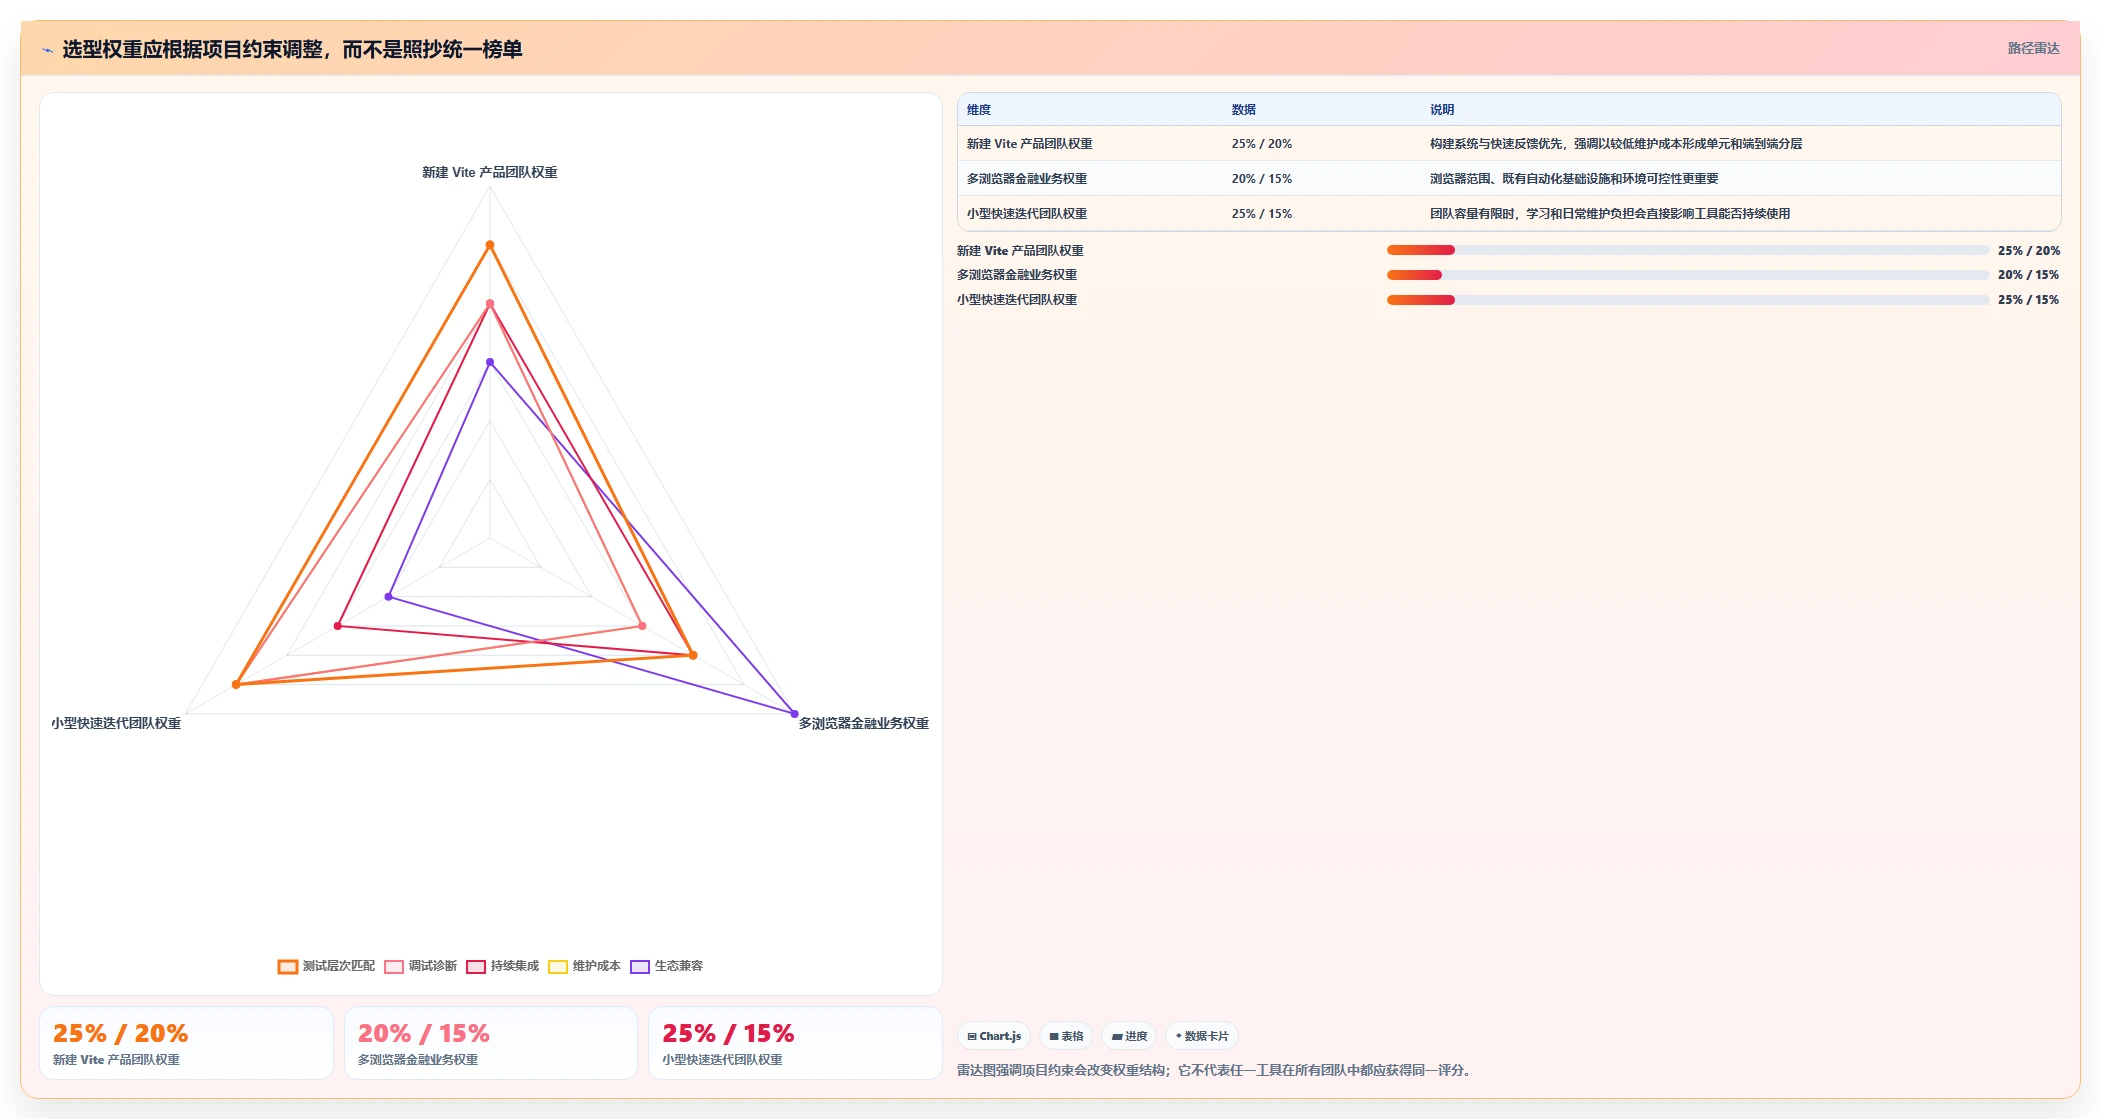This screenshot has width=2101, height=1119.
Task: Click the description starting 浏览器范围
Action: 1574,179
